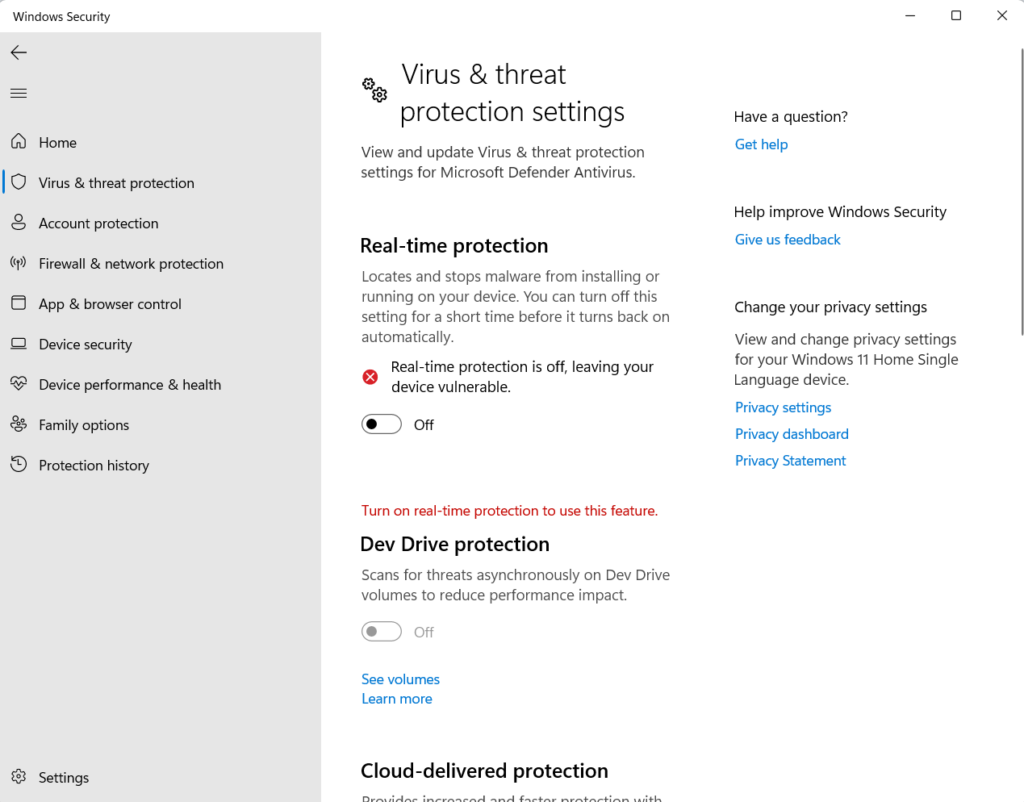
Task: Click the Home house icon
Action: coord(18,142)
